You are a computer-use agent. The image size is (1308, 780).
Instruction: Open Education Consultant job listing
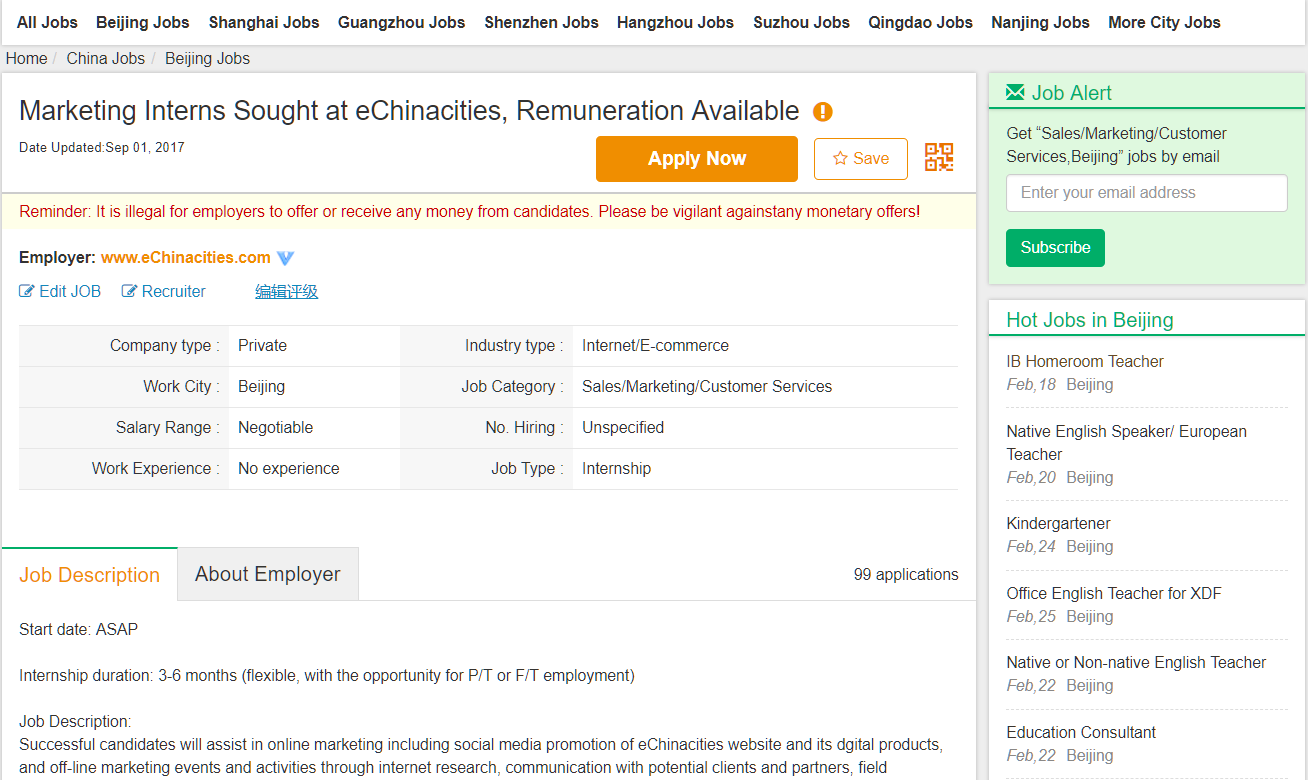pos(1081,733)
